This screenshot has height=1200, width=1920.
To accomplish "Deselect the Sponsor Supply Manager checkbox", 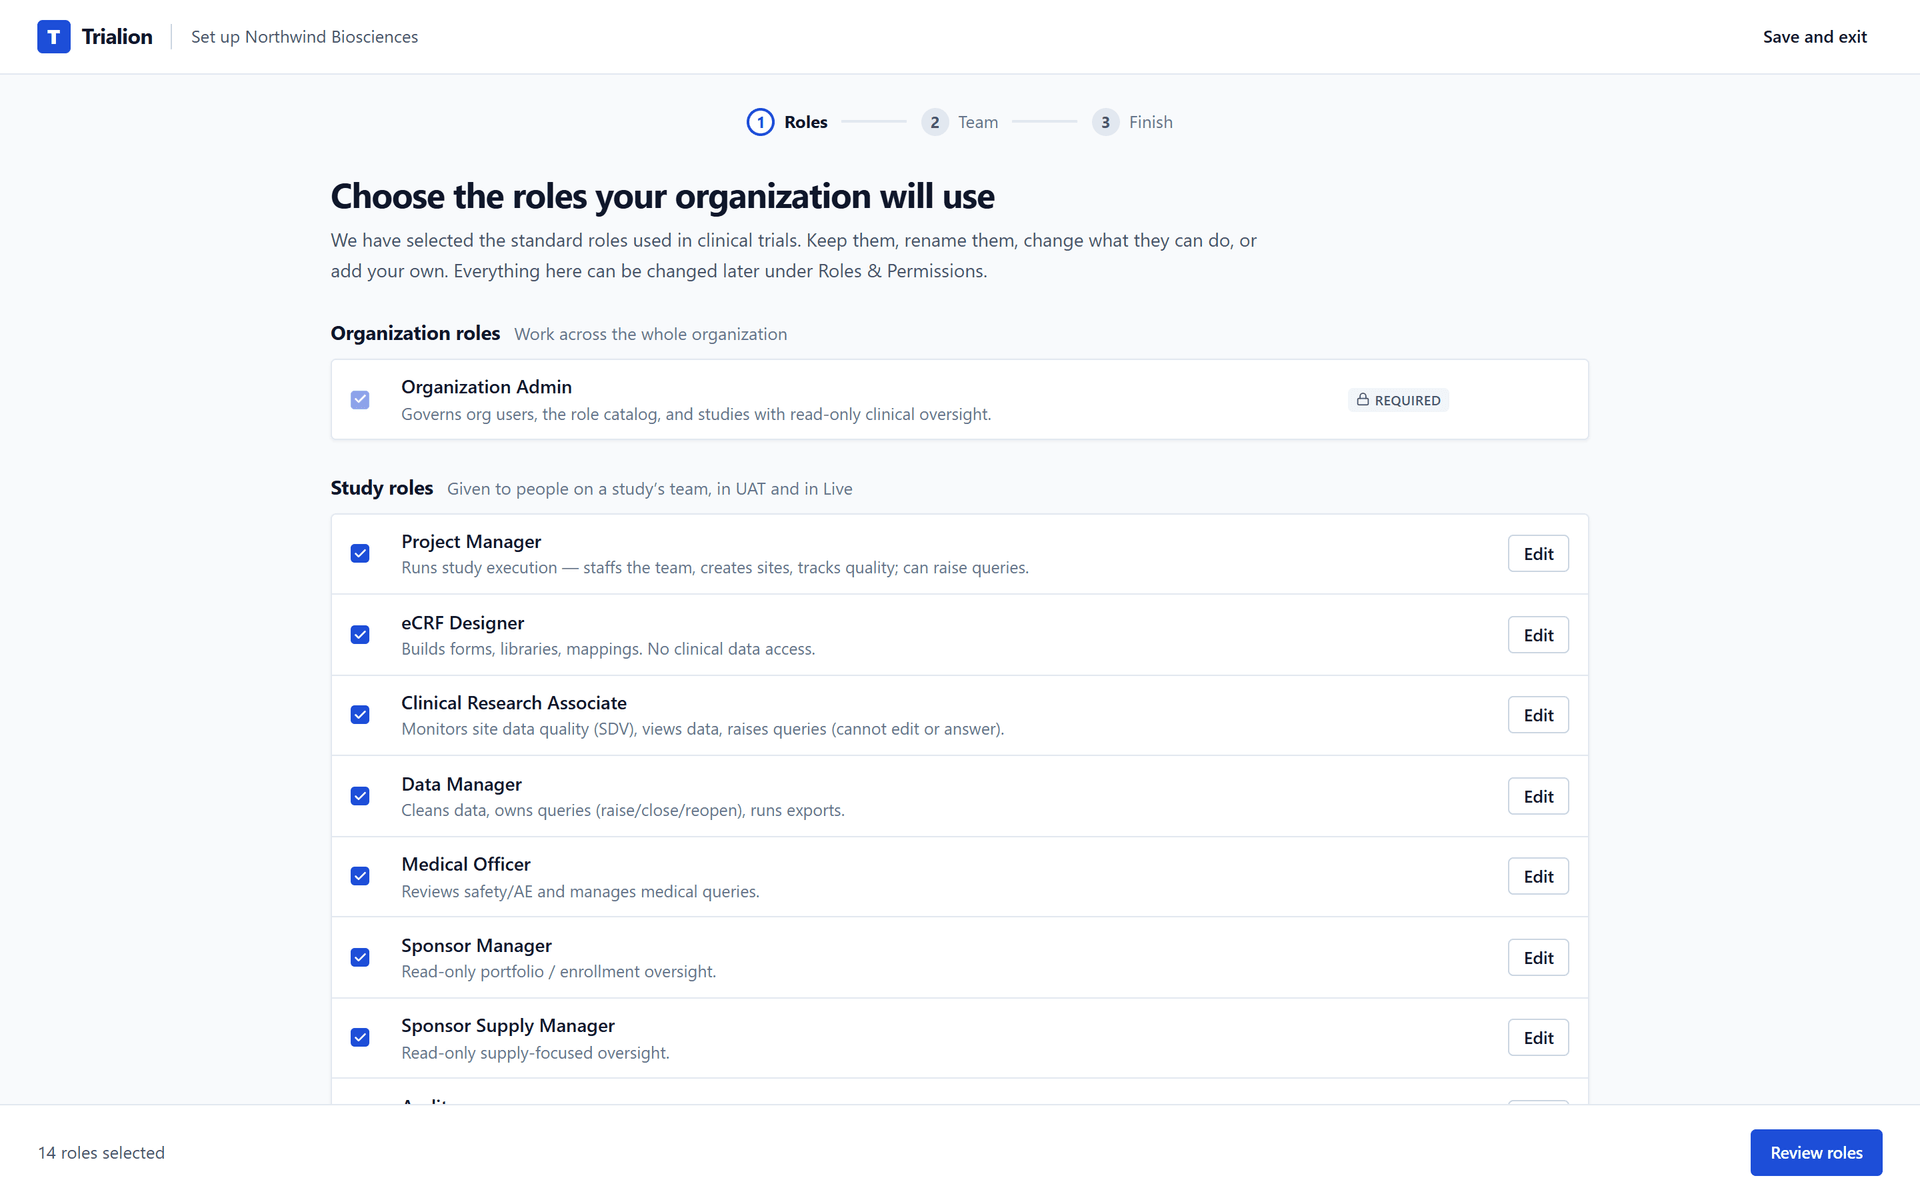I will 360,1038.
